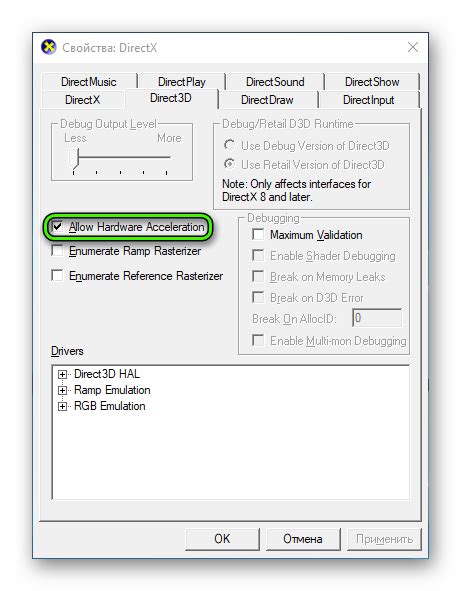This screenshot has height=591, width=461.
Task: Click the Debug Output Level slider thumb
Action: pyautogui.click(x=74, y=158)
